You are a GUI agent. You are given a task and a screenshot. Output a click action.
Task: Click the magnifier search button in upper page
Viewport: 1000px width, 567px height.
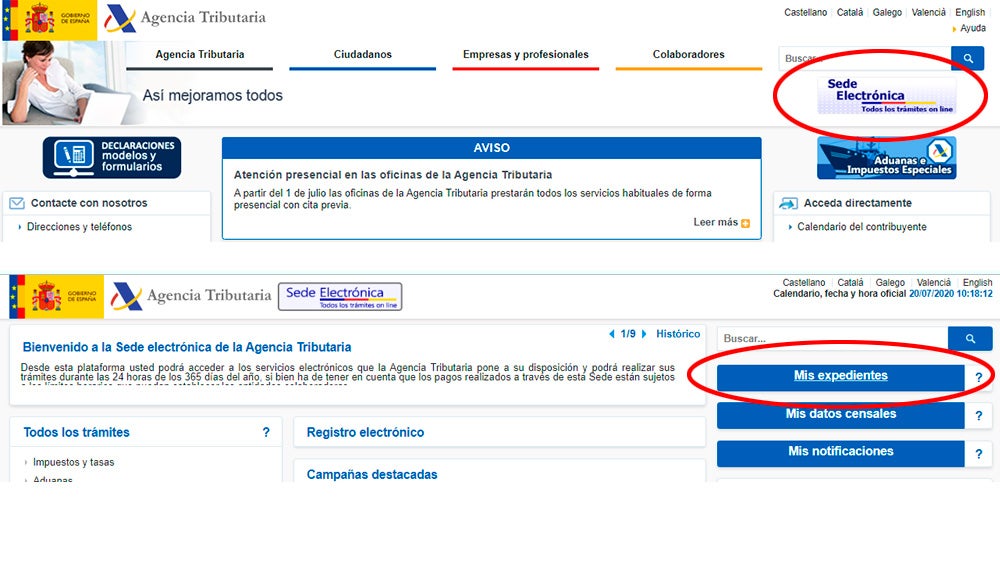pyautogui.click(x=967, y=58)
